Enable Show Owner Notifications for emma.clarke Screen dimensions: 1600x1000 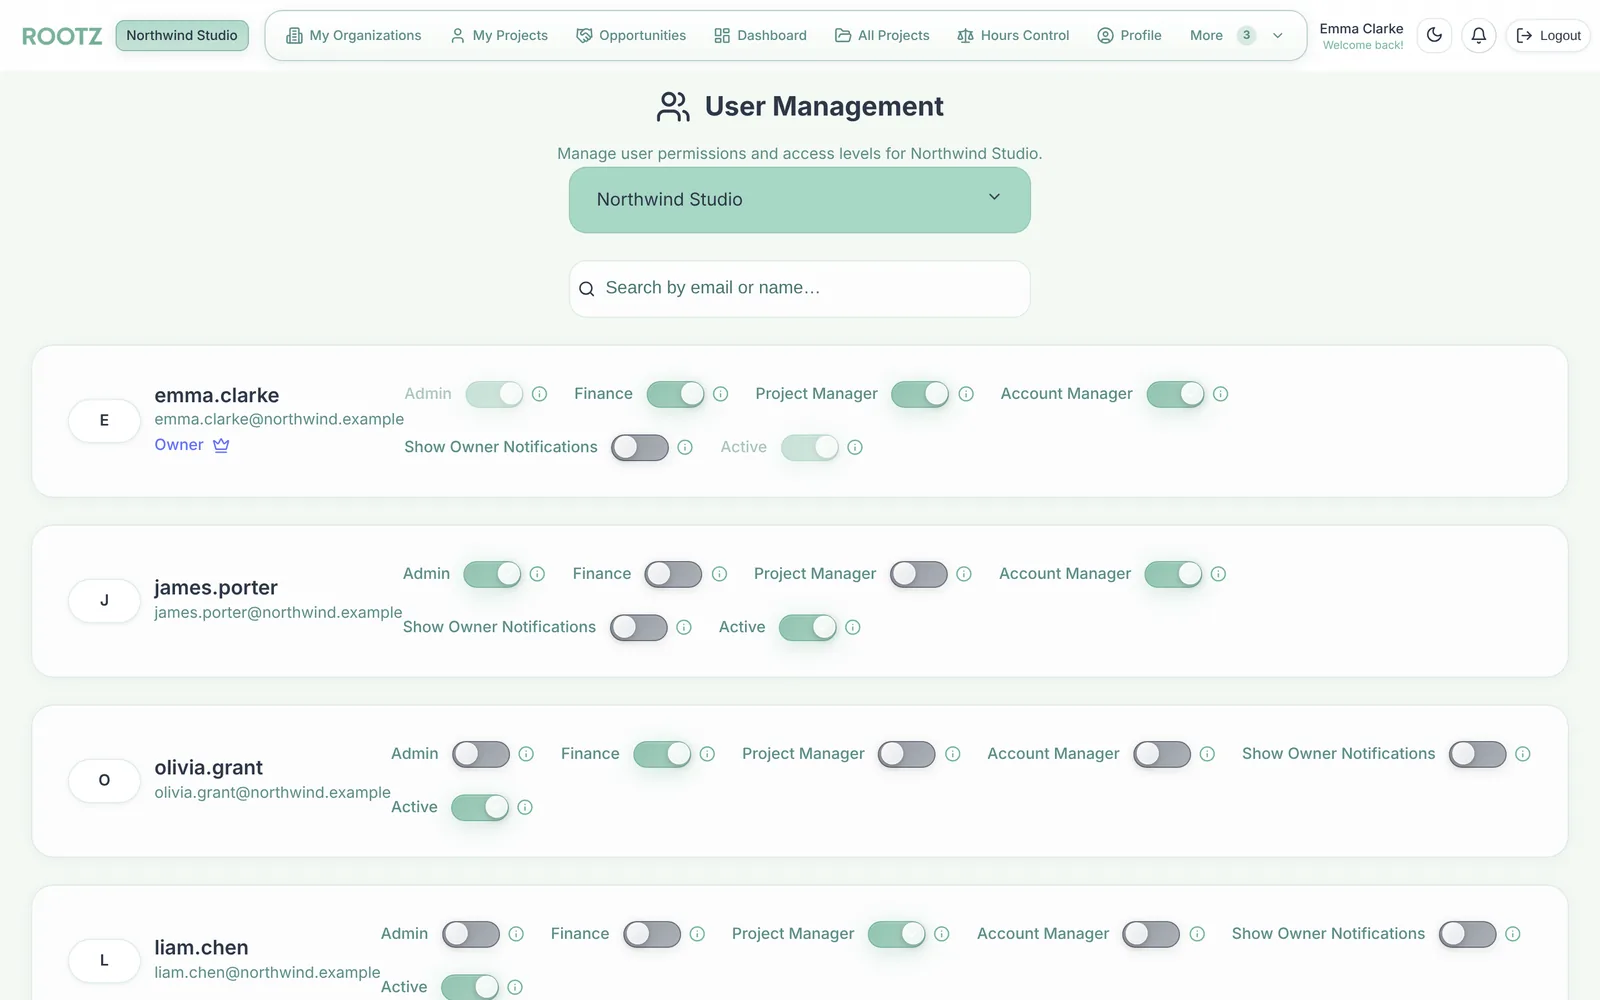pos(640,447)
